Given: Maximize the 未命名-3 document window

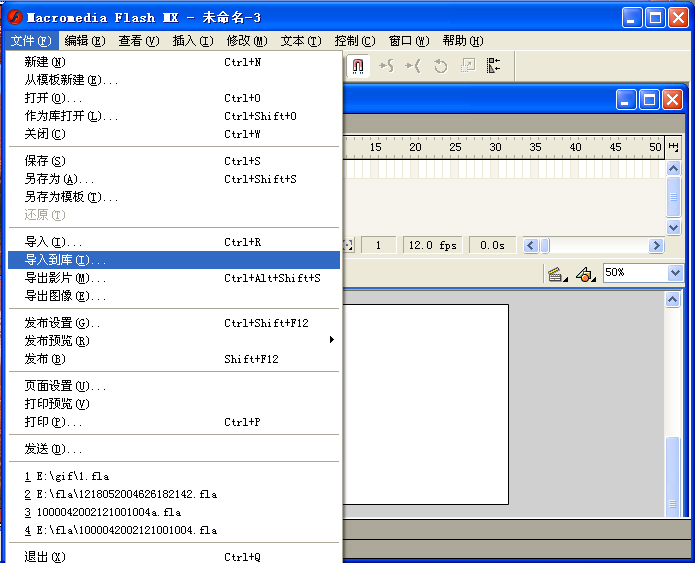Looking at the screenshot, I should pos(649,99).
